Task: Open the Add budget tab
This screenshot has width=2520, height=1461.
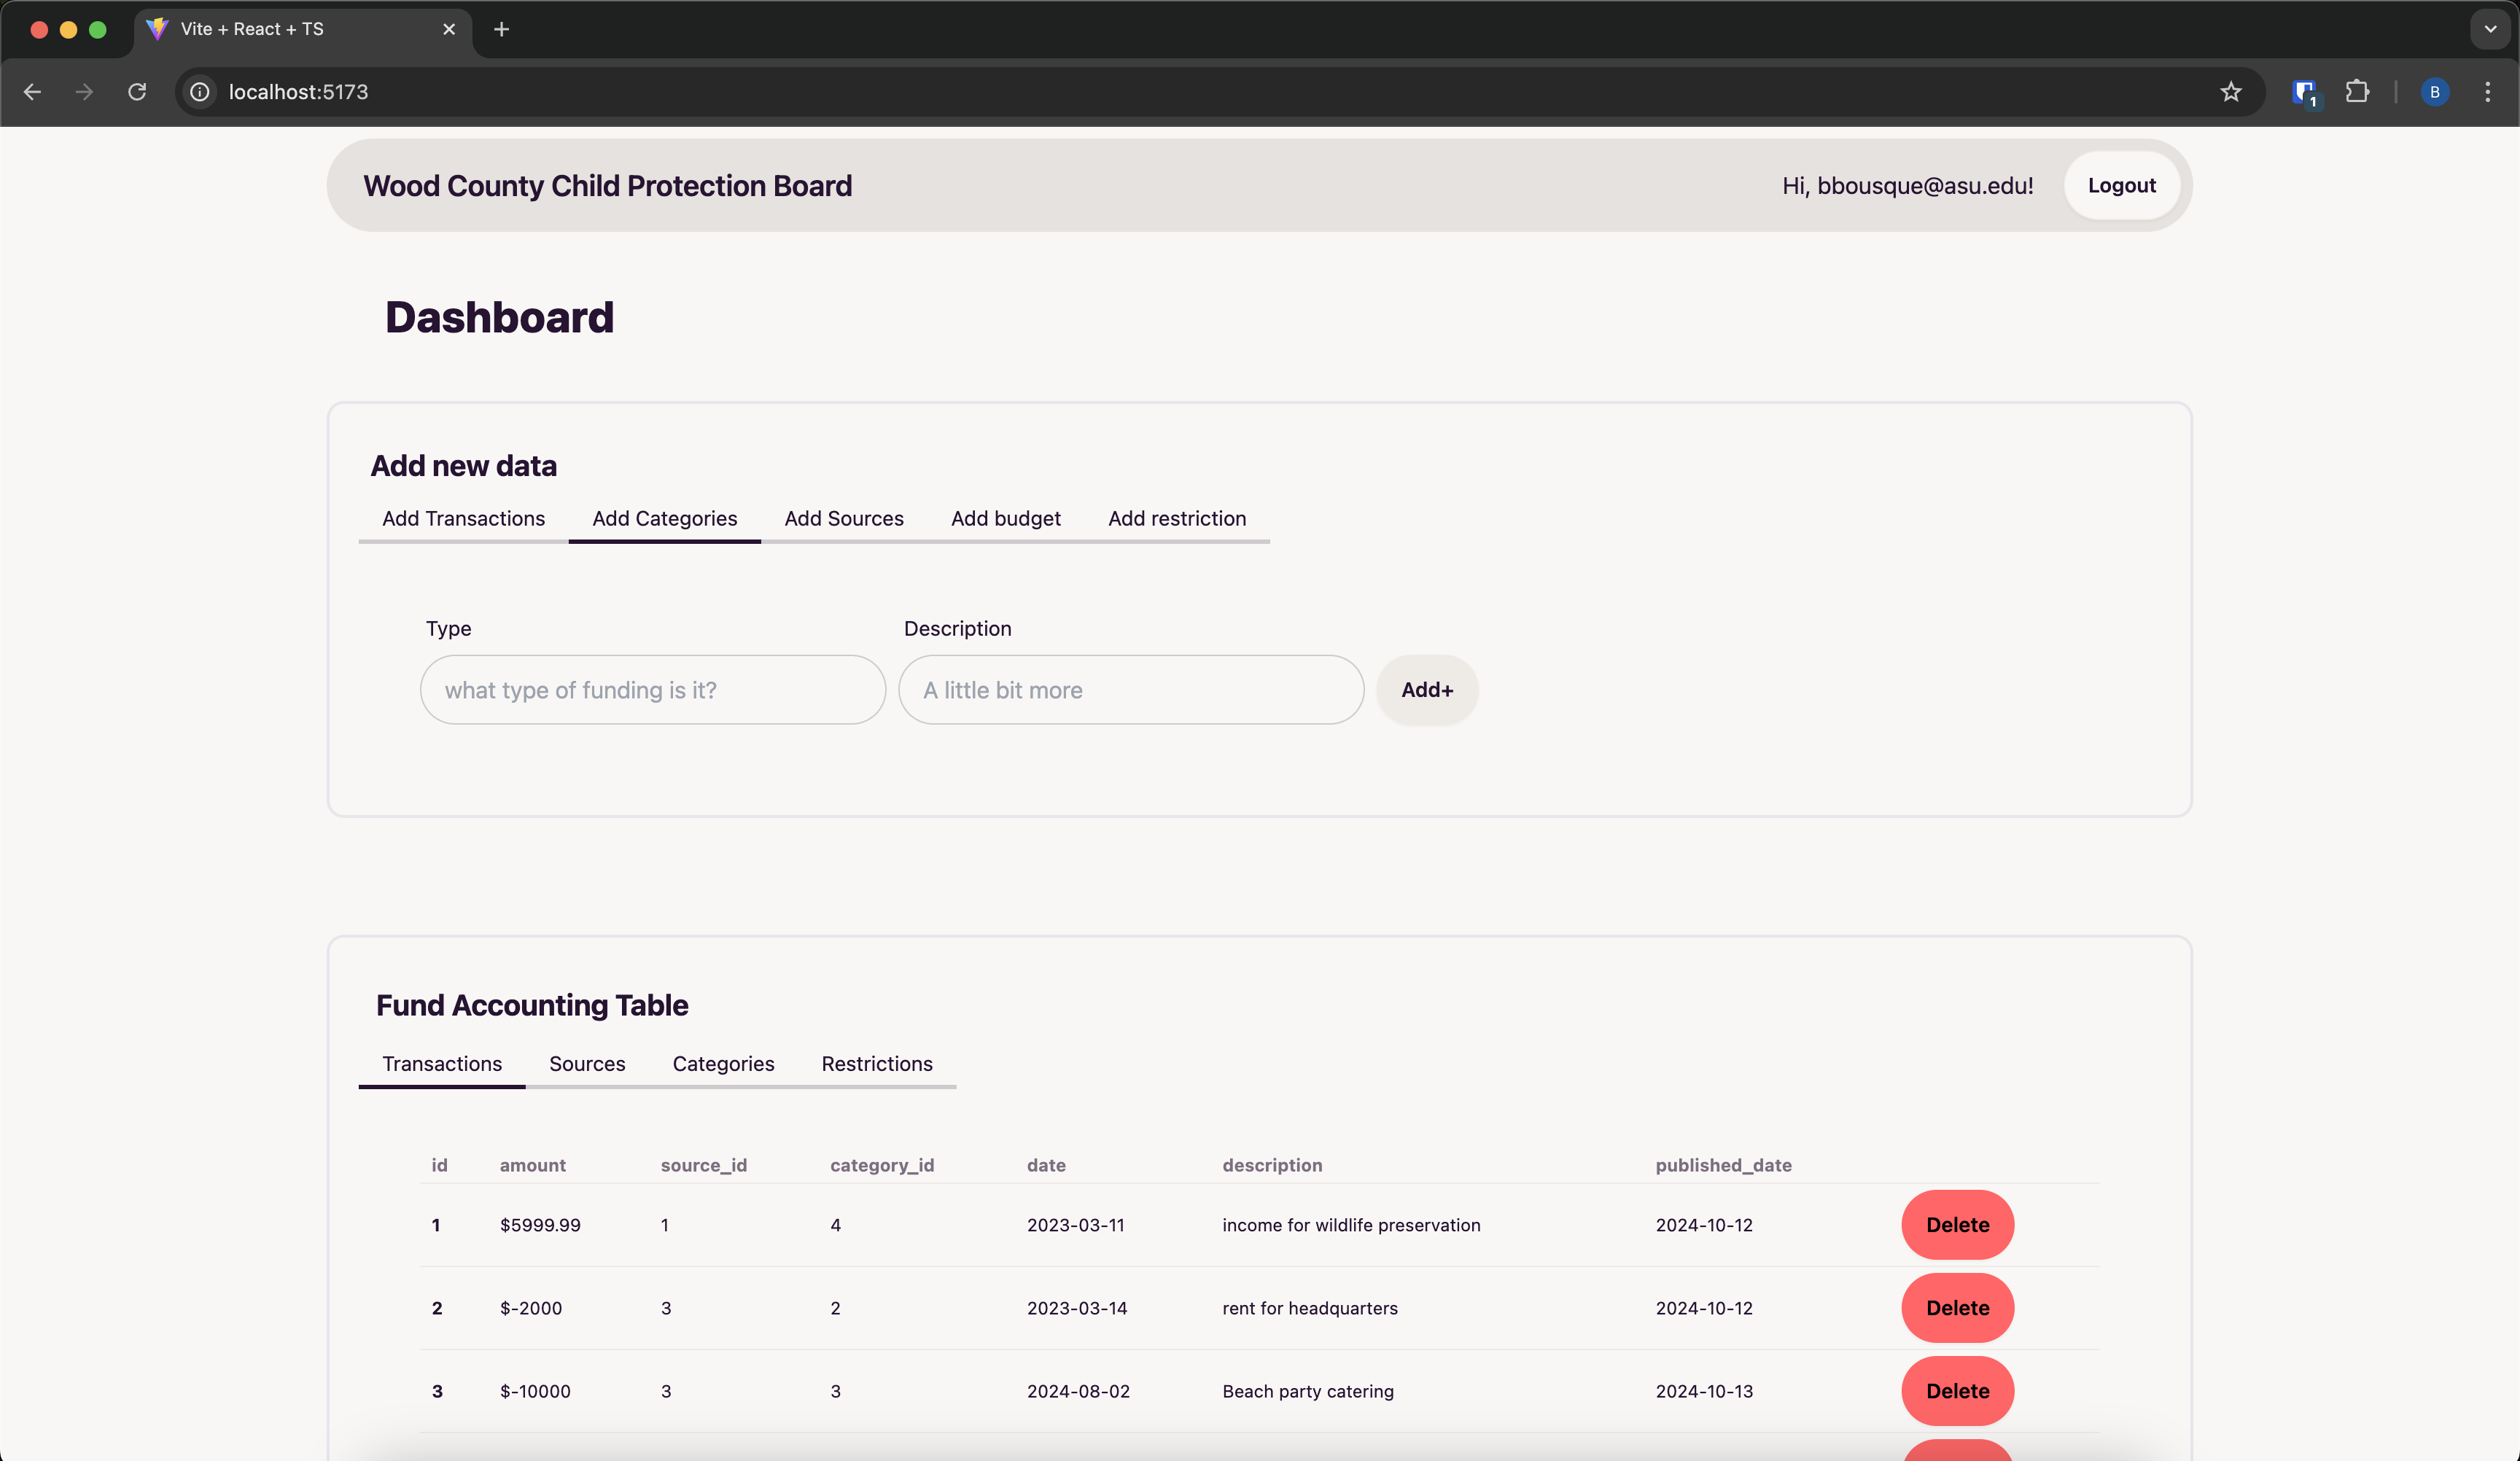Action: click(x=1005, y=518)
